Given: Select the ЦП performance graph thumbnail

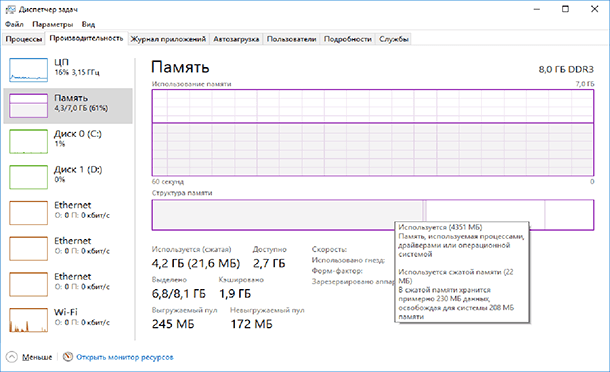Looking at the screenshot, I should tap(28, 70).
